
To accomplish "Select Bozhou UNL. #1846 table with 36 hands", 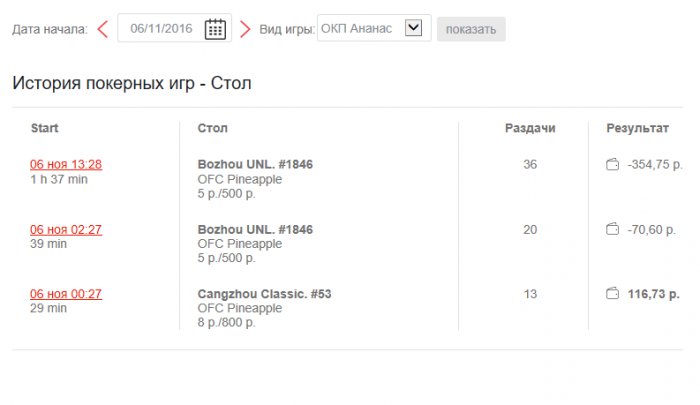I will (x=255, y=165).
